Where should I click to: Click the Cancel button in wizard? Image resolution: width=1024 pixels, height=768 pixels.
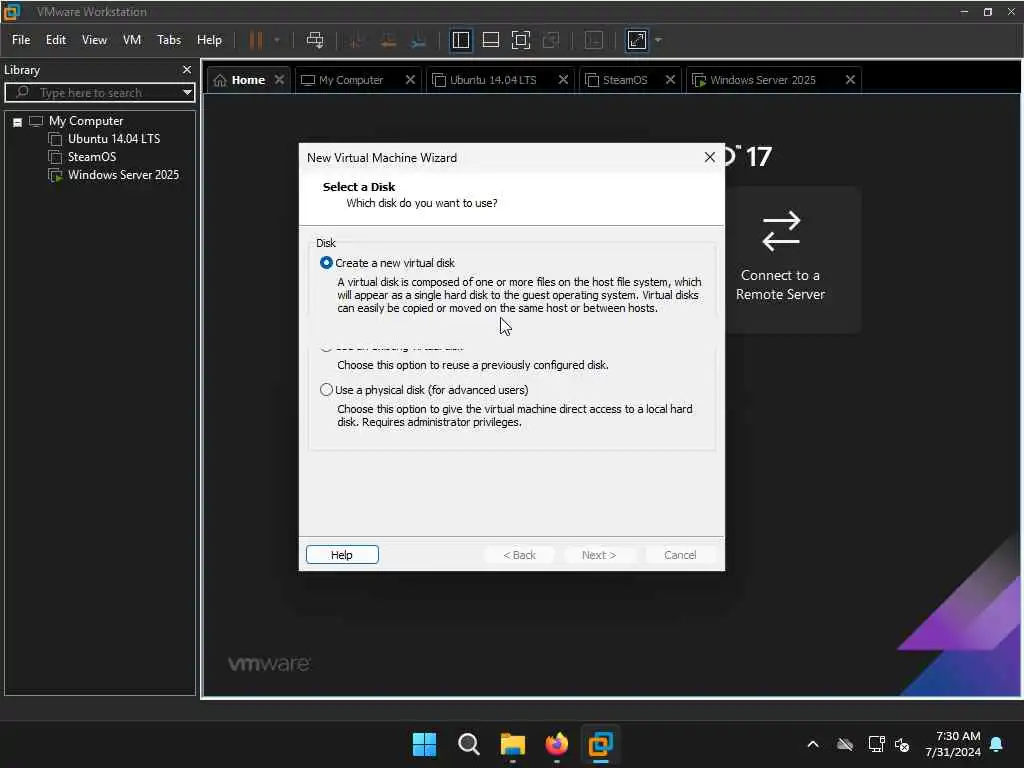pos(680,554)
